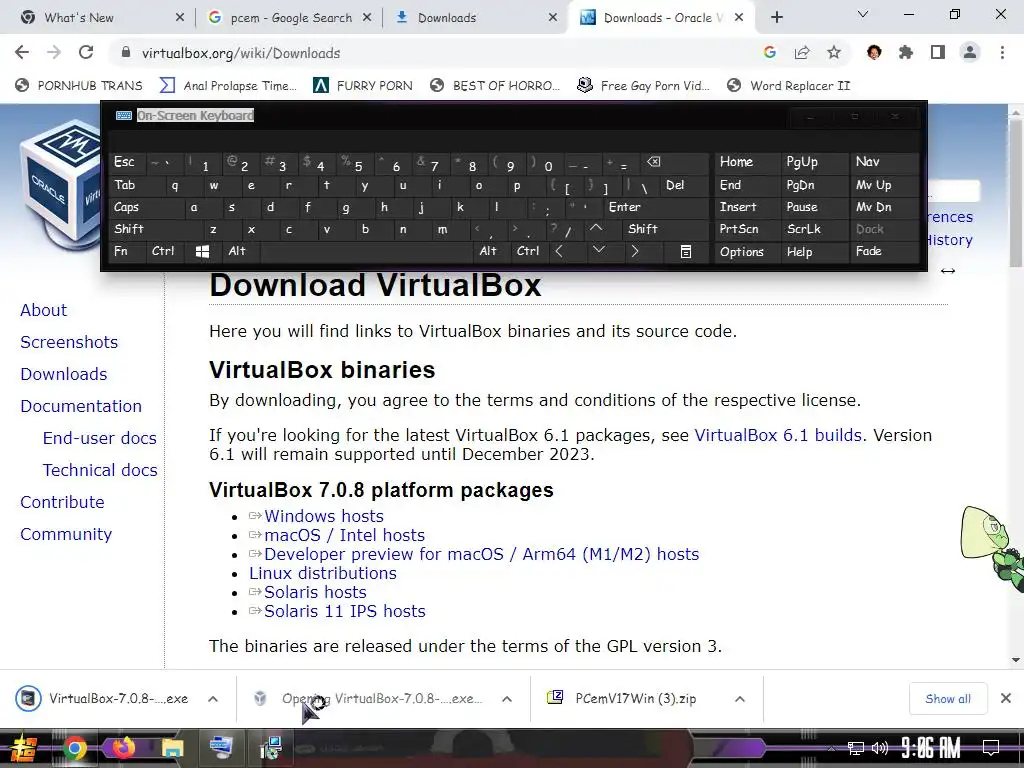Image resolution: width=1024 pixels, height=768 pixels.
Task: Click the tab search chevron
Action: [x=863, y=14]
